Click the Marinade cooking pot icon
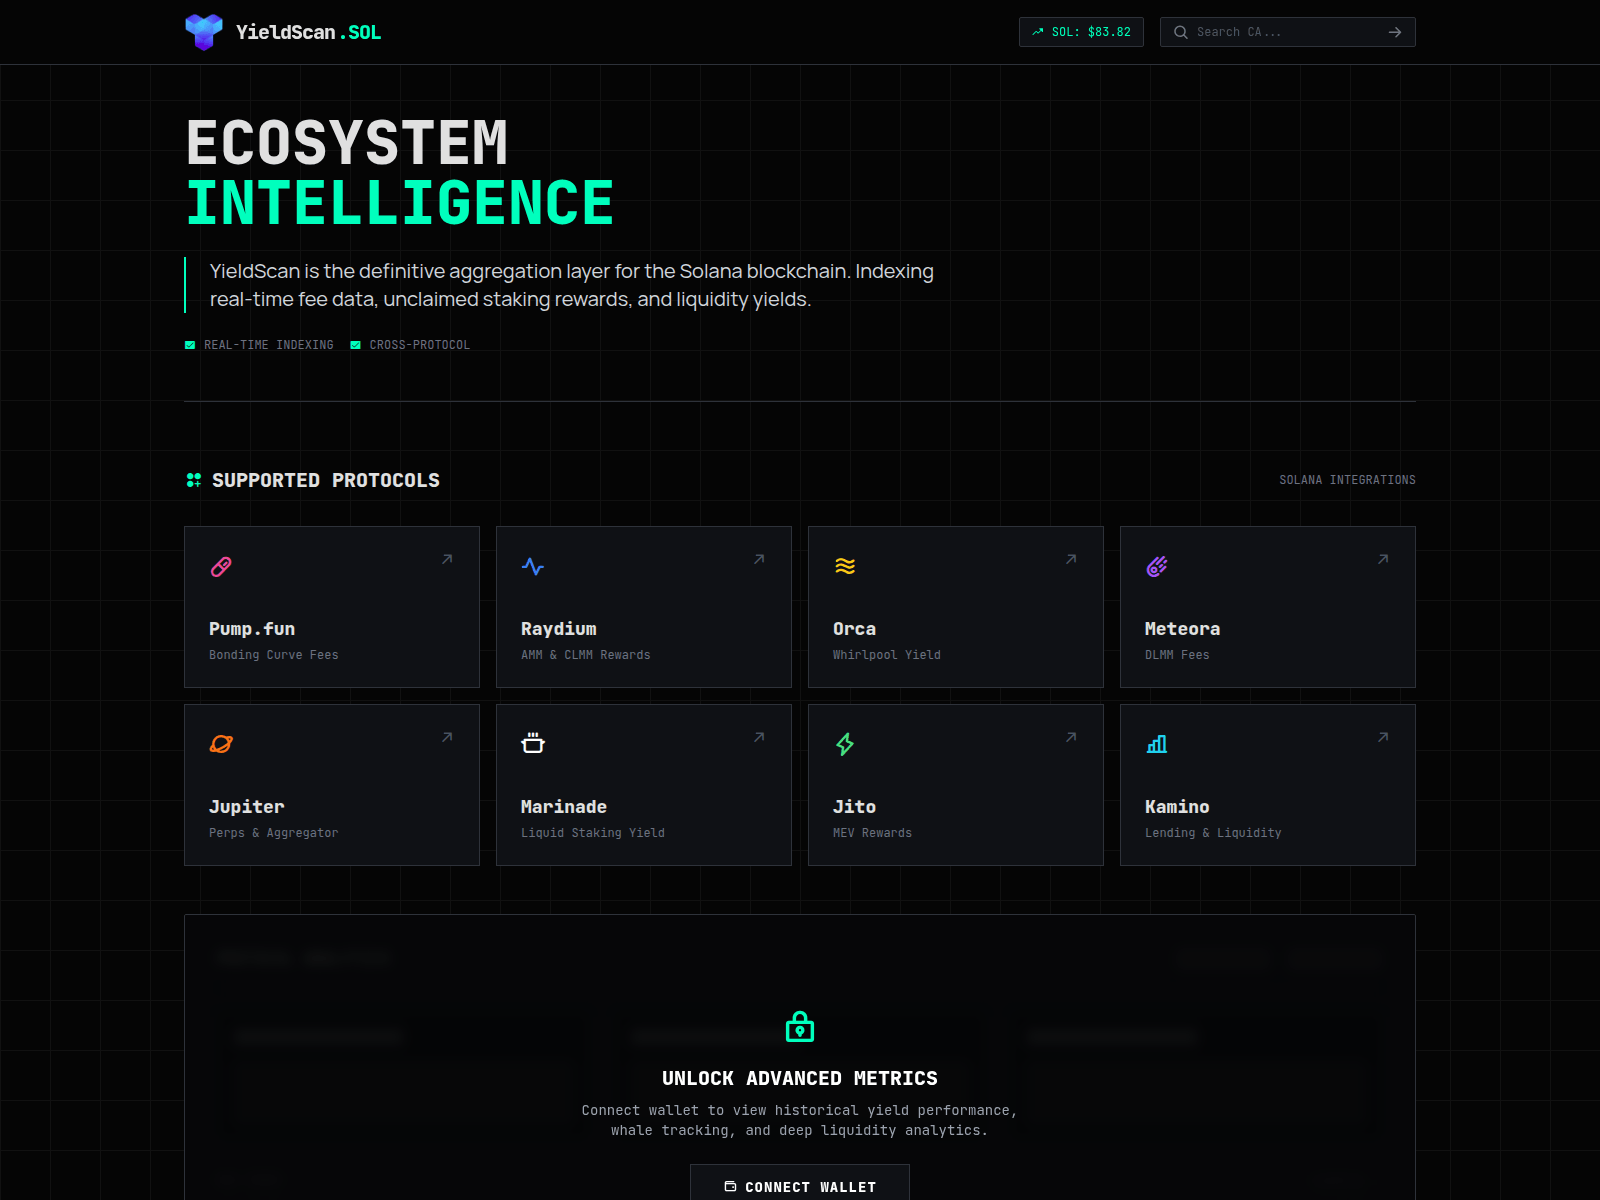The width and height of the screenshot is (1600, 1200). pos(533,743)
